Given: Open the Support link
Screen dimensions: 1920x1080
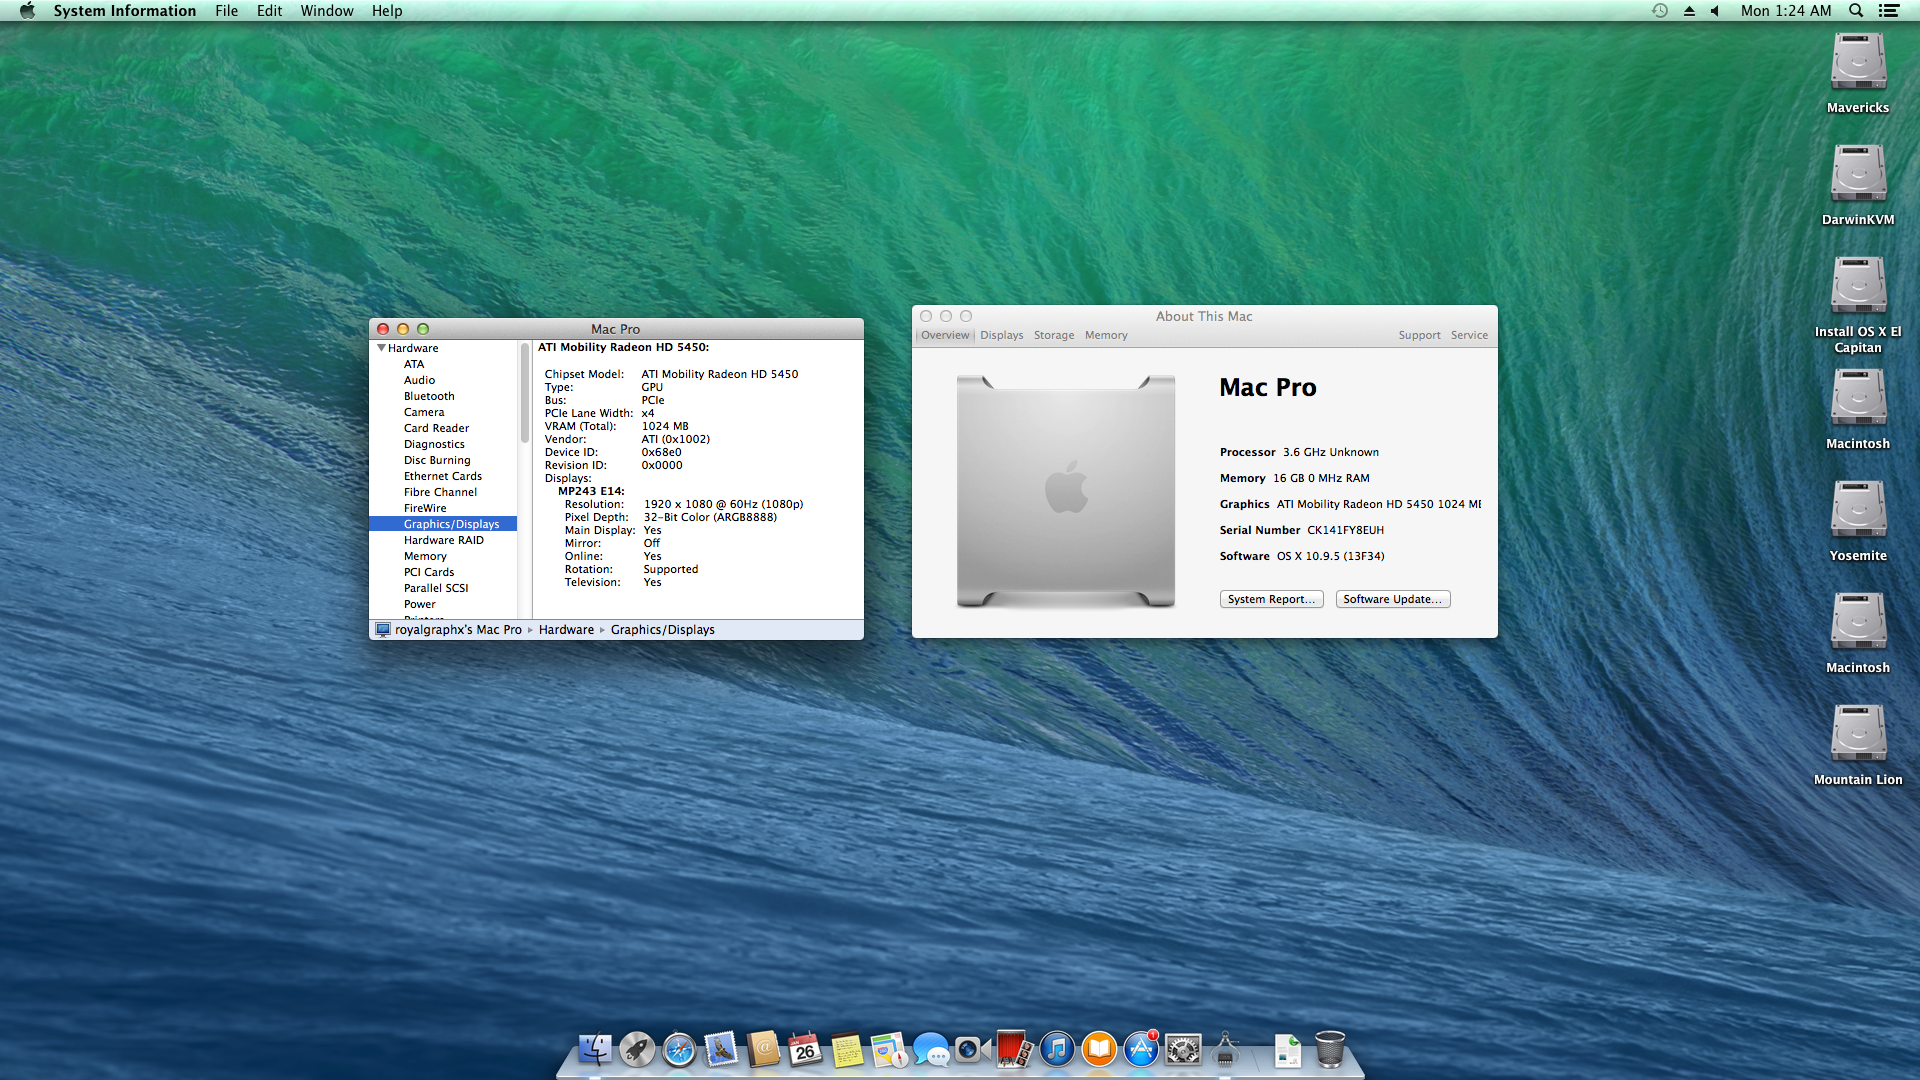Looking at the screenshot, I should pyautogui.click(x=1418, y=335).
